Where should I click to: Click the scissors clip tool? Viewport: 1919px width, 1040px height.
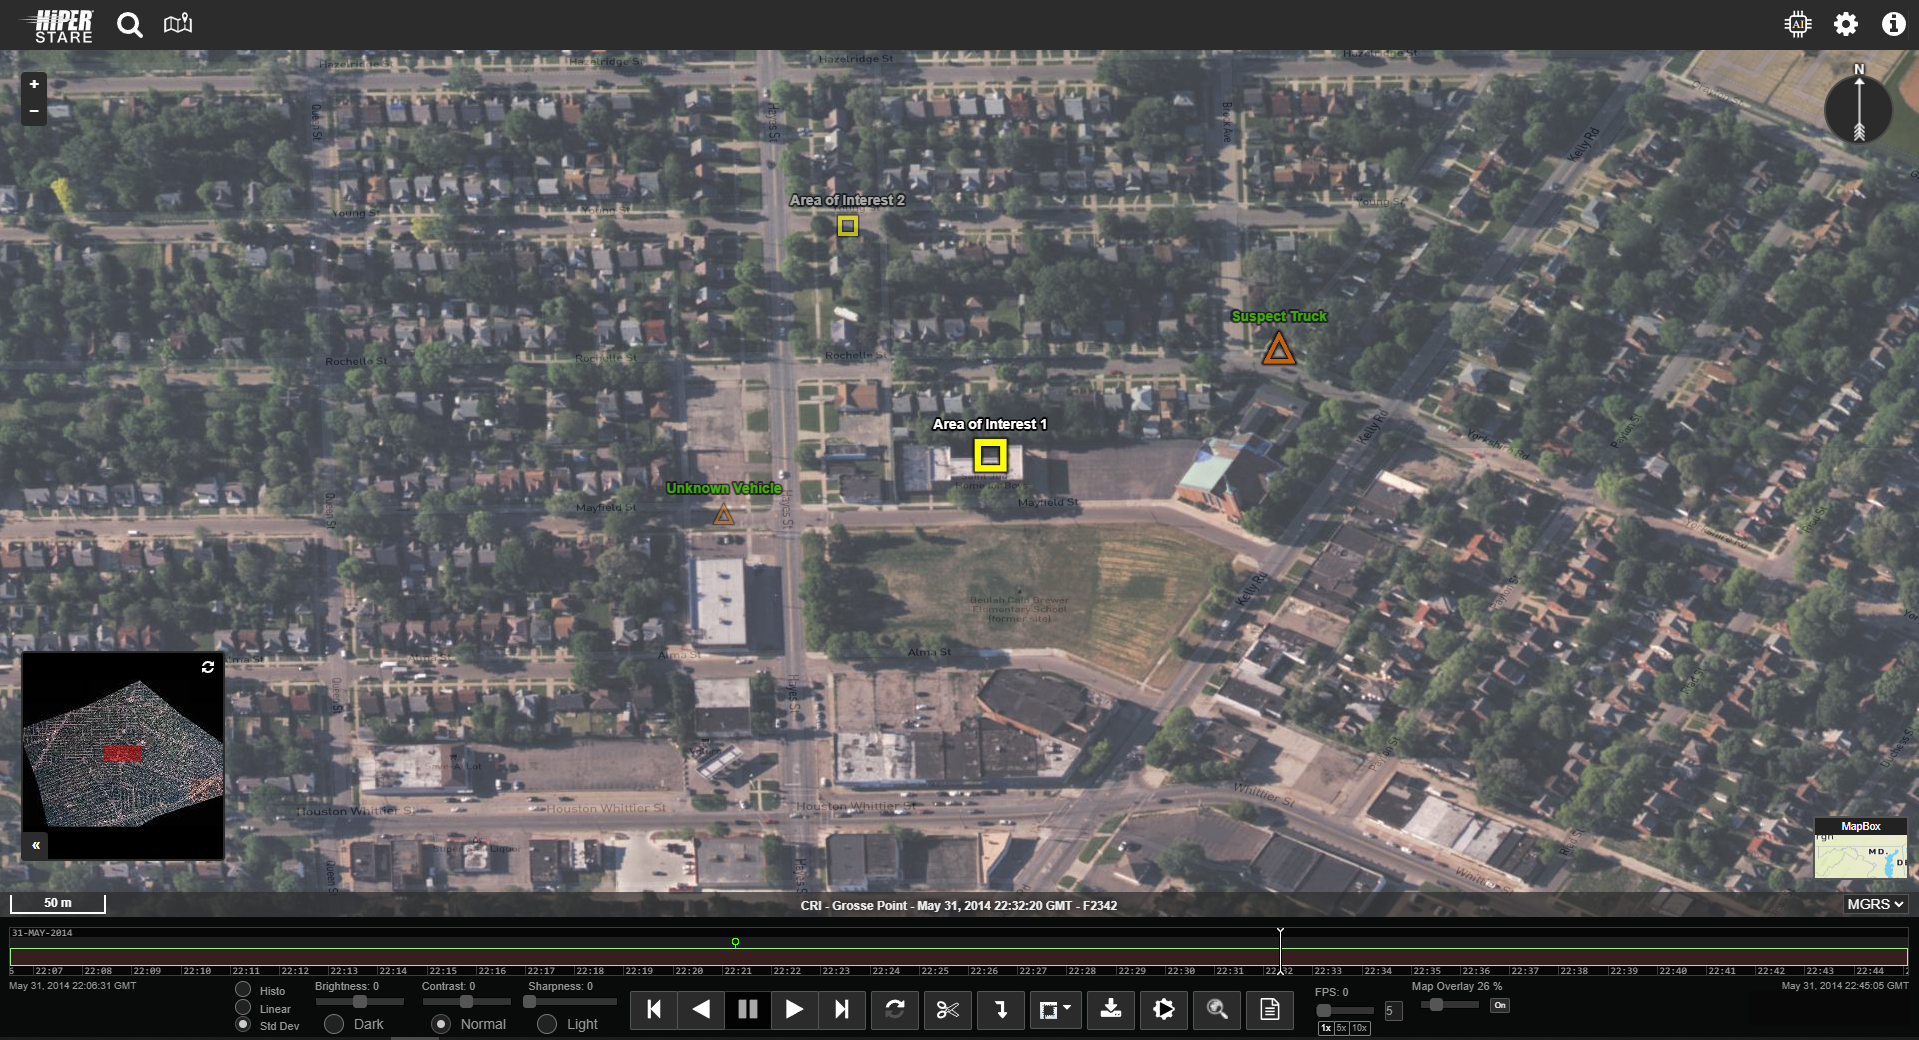947,1010
